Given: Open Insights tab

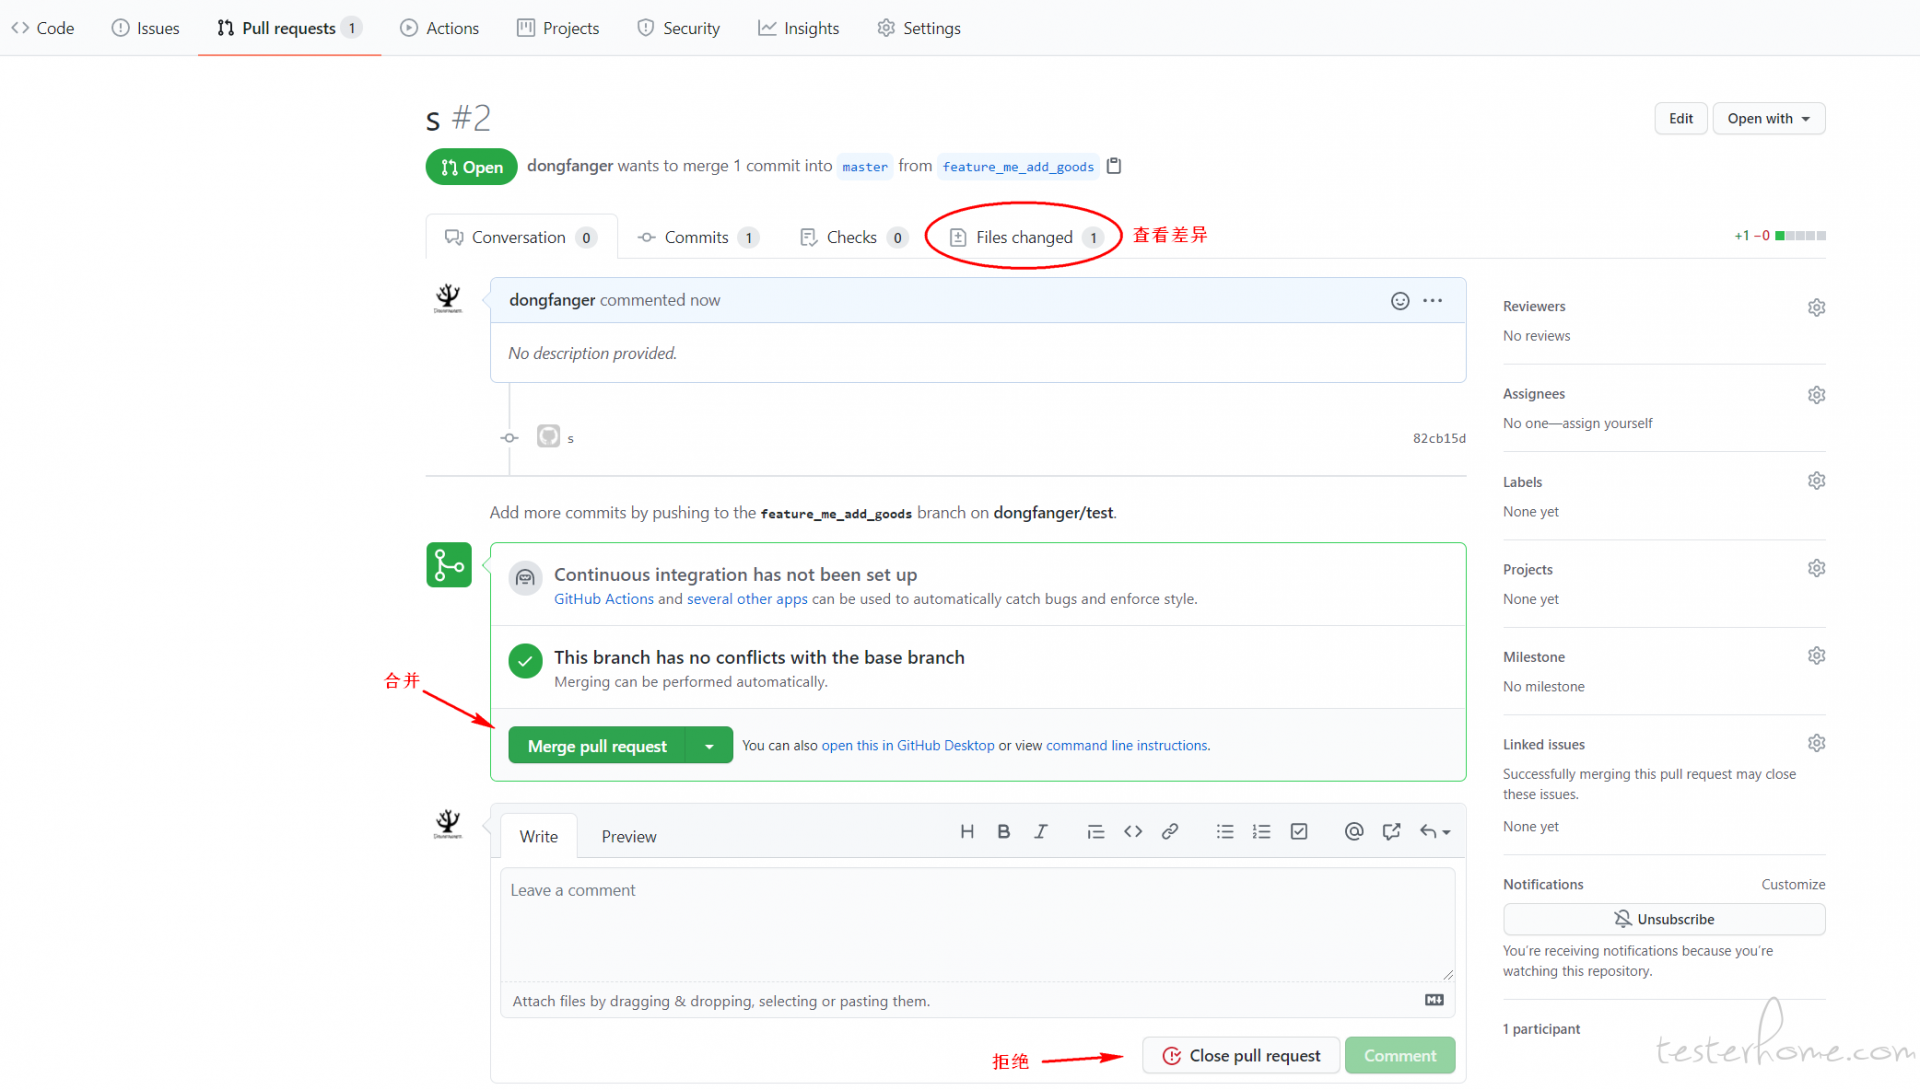Looking at the screenshot, I should click(x=798, y=28).
